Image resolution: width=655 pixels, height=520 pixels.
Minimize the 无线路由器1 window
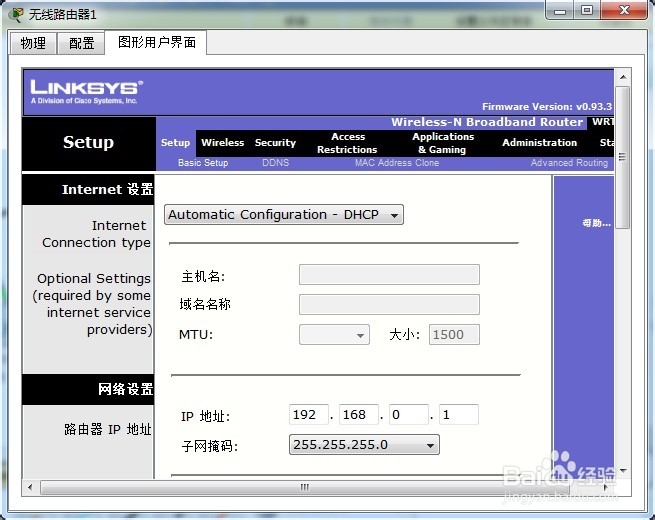click(560, 10)
